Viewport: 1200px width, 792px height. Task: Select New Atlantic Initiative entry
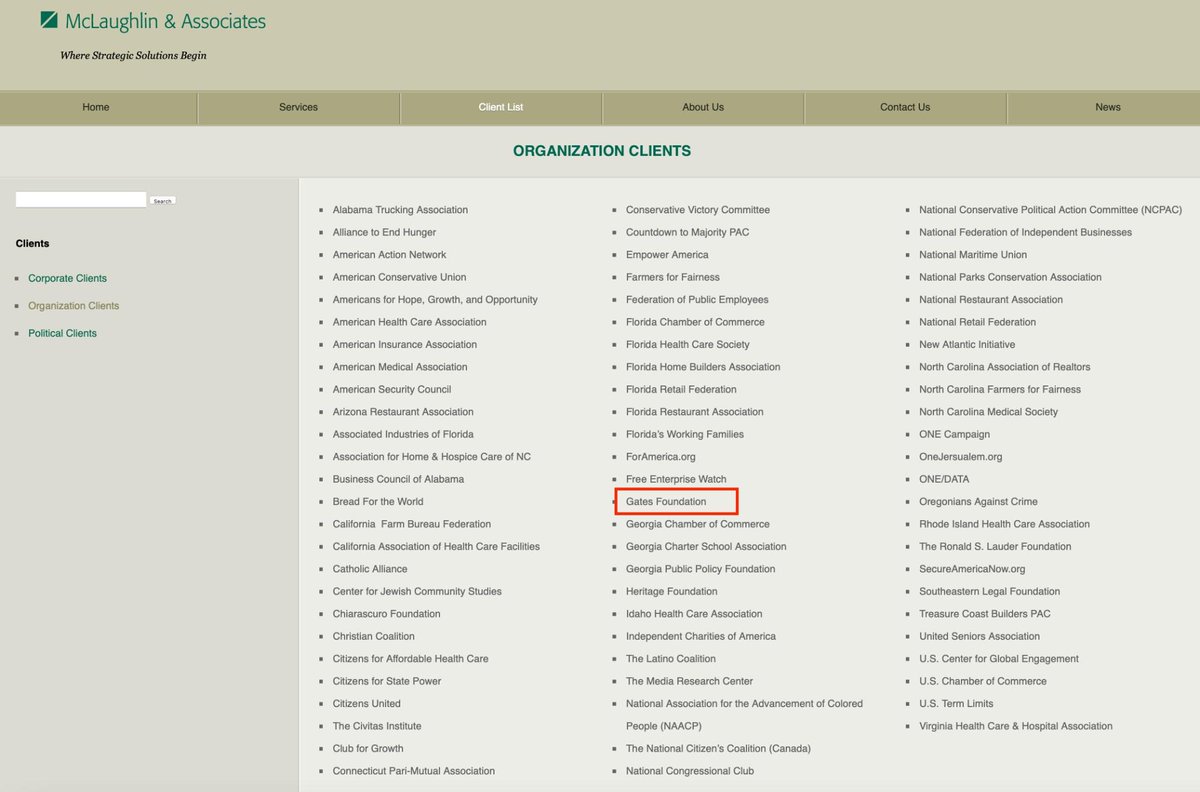(x=967, y=345)
